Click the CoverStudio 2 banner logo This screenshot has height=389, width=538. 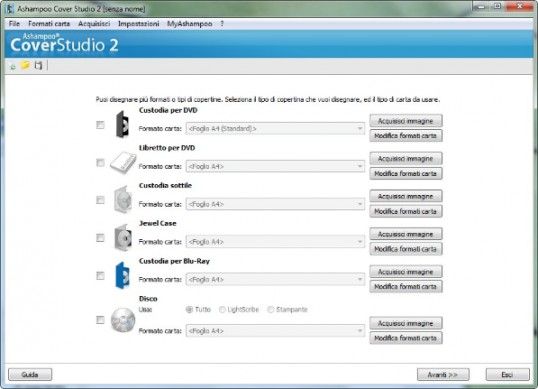pyautogui.click(x=64, y=43)
